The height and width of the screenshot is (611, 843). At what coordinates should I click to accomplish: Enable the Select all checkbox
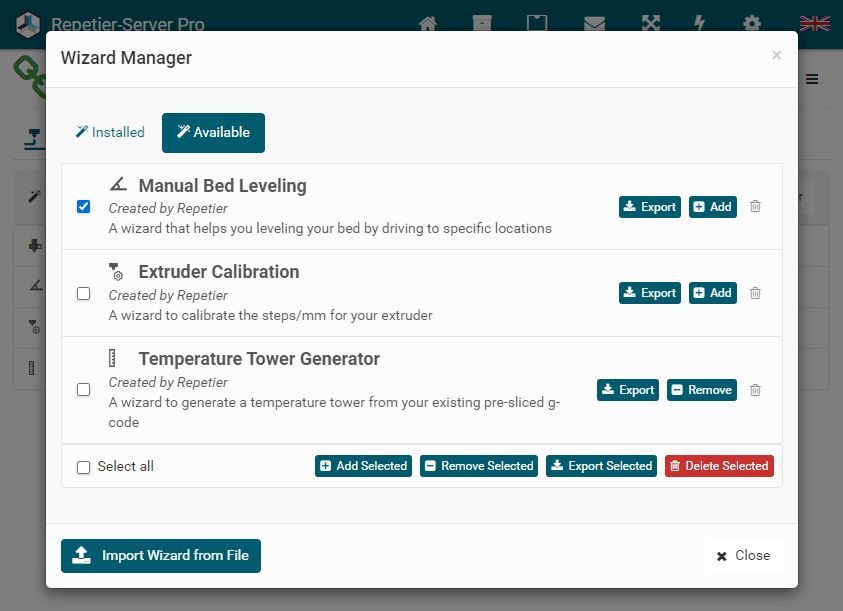84,467
